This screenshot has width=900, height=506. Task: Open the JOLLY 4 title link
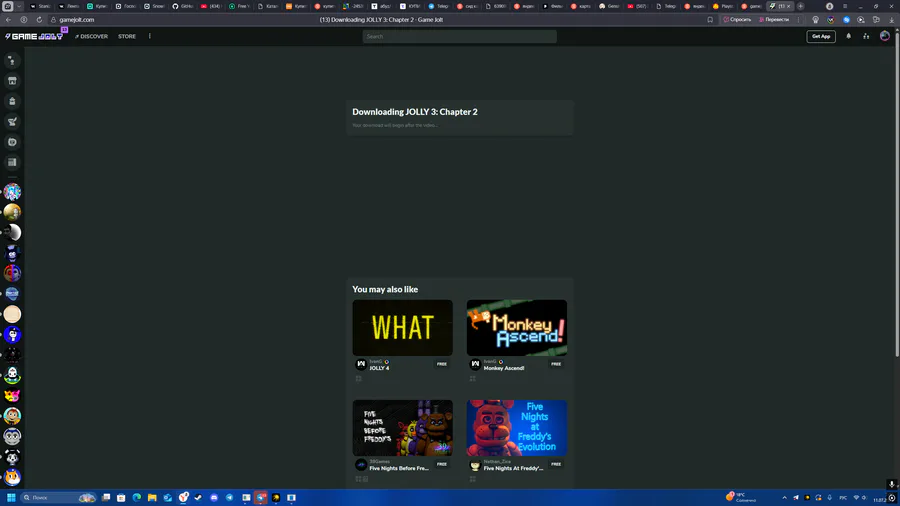[x=379, y=368]
